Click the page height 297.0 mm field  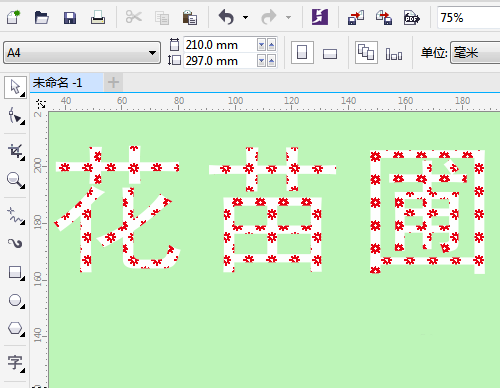220,61
